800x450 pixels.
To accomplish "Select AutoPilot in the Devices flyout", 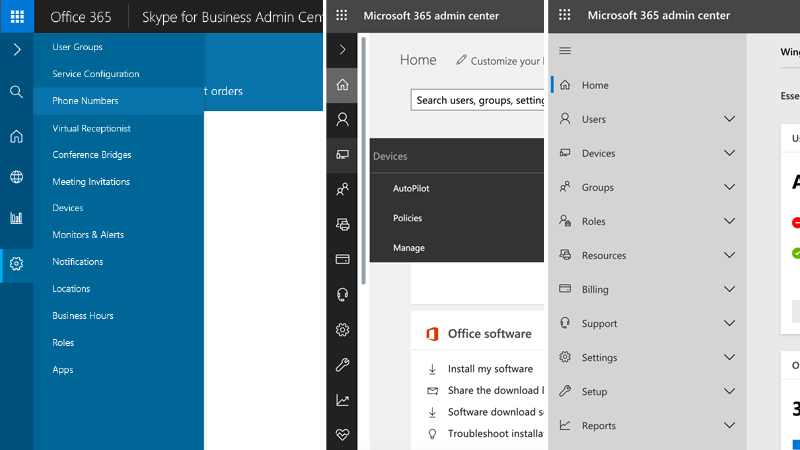I will pos(411,188).
